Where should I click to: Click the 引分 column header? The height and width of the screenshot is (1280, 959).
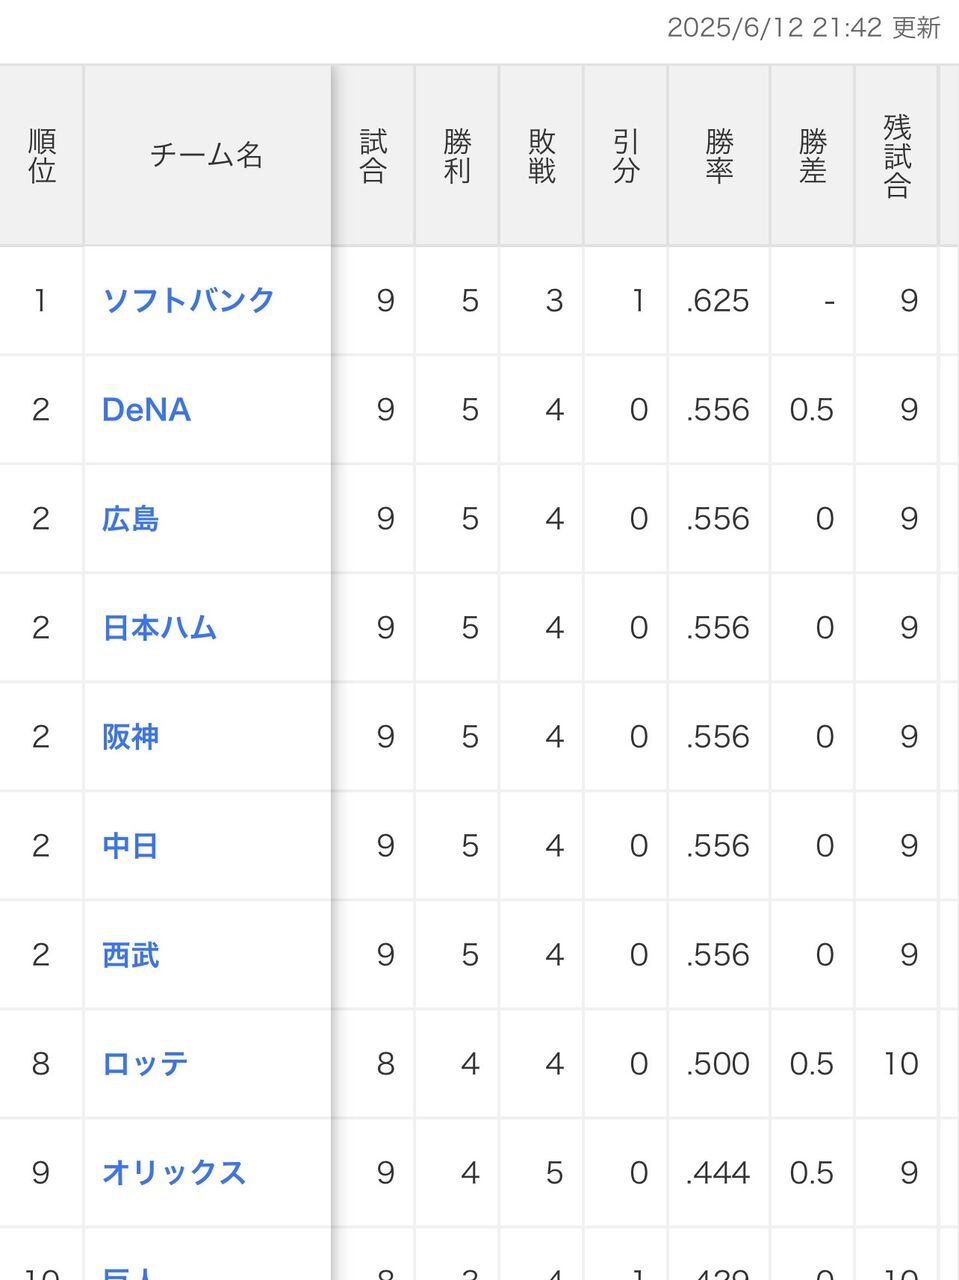click(626, 156)
